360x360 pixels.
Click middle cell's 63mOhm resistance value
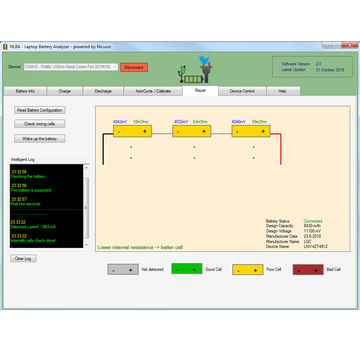tap(200, 122)
